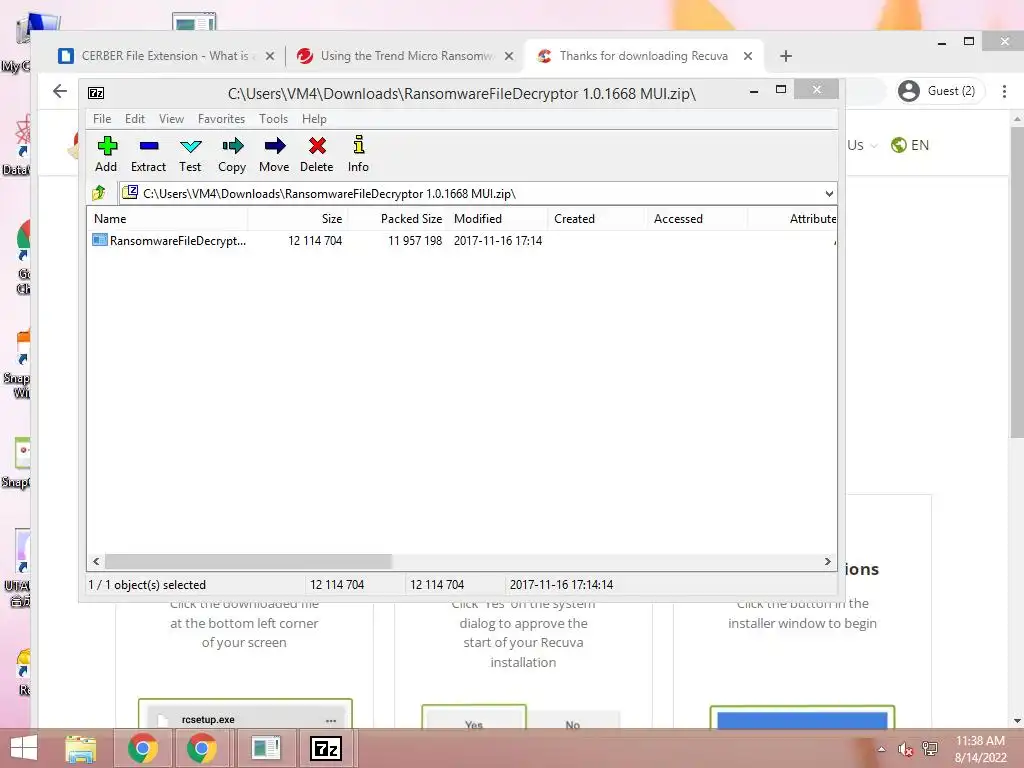Open the muted volume tray icon
The width and height of the screenshot is (1024, 768).
[x=905, y=749]
